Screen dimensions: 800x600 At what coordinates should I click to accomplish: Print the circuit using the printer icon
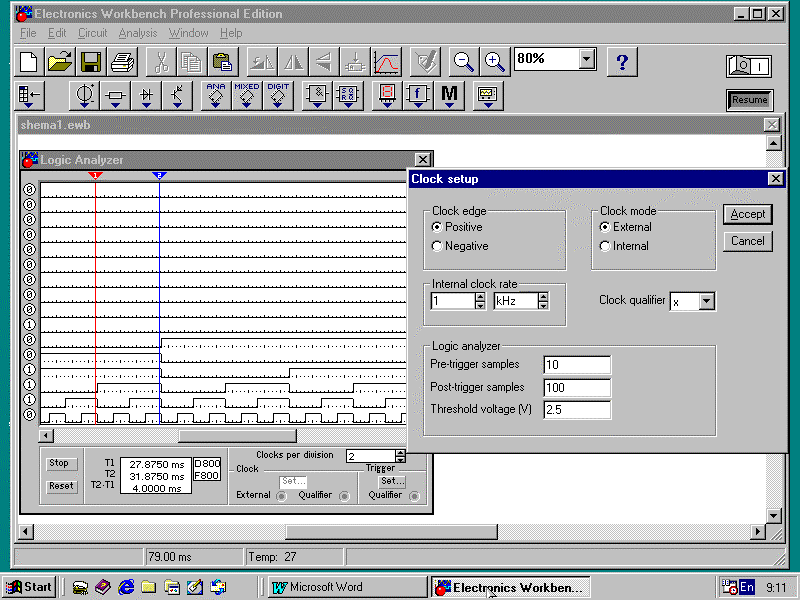coord(122,62)
